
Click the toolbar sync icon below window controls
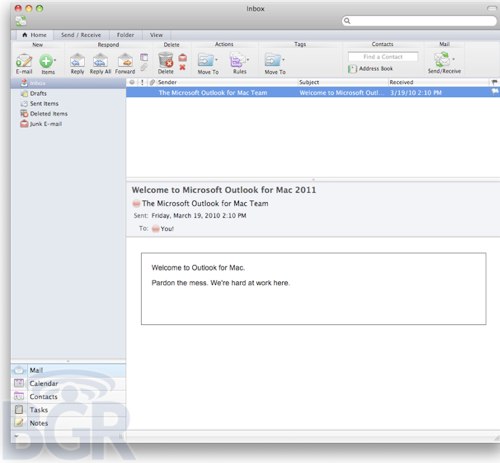click(21, 21)
